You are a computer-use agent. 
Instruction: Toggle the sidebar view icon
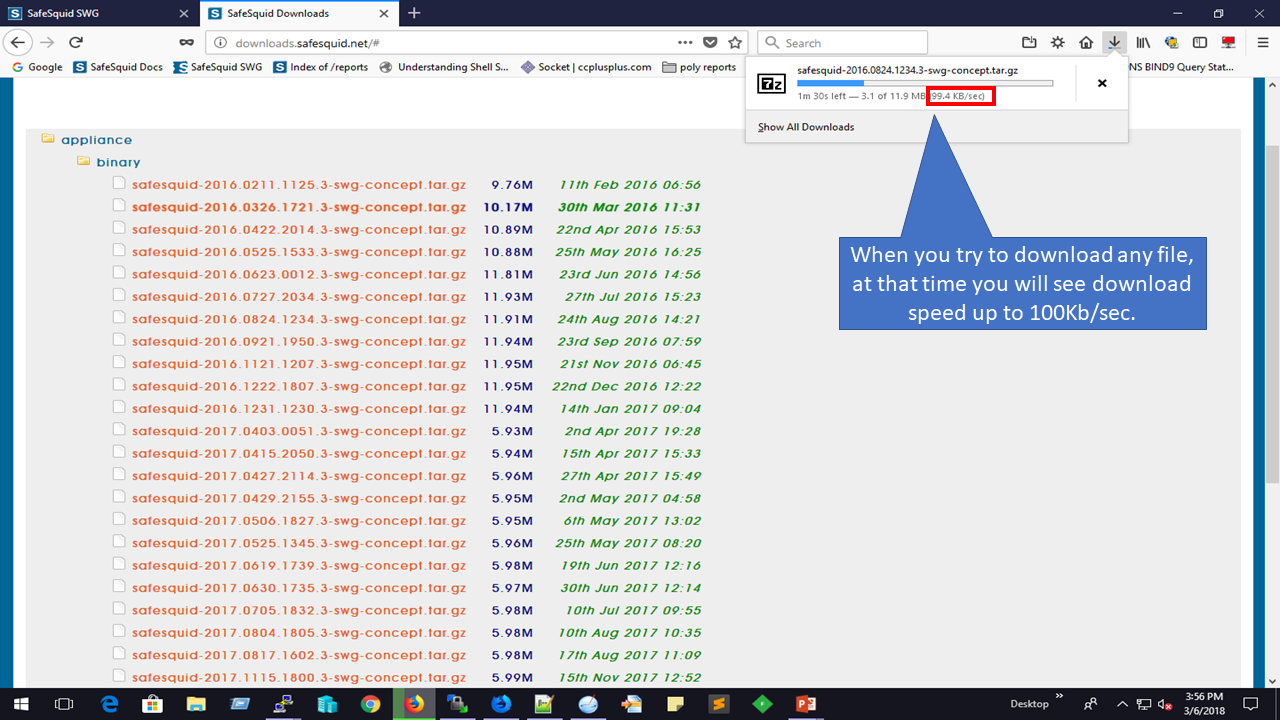(x=1200, y=42)
